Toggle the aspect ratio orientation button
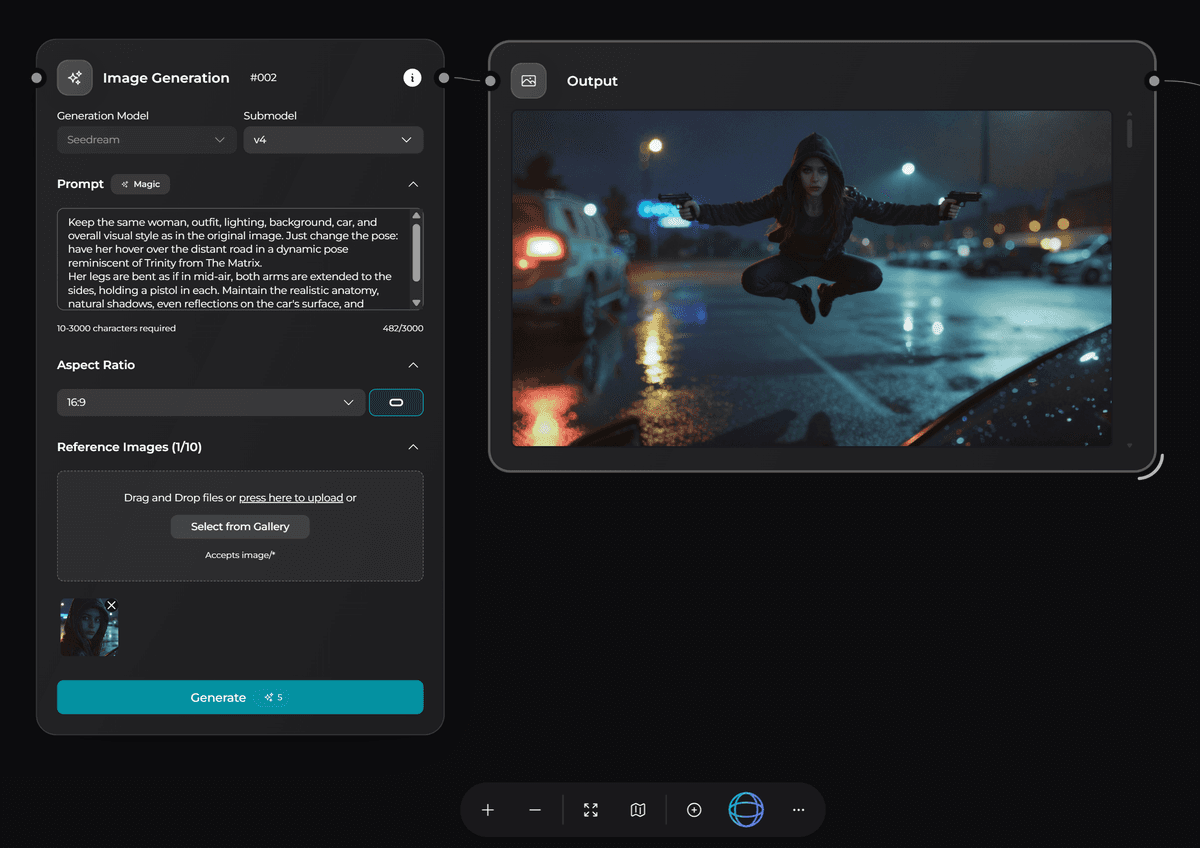Screen dimensions: 1200x848 [x=396, y=402]
